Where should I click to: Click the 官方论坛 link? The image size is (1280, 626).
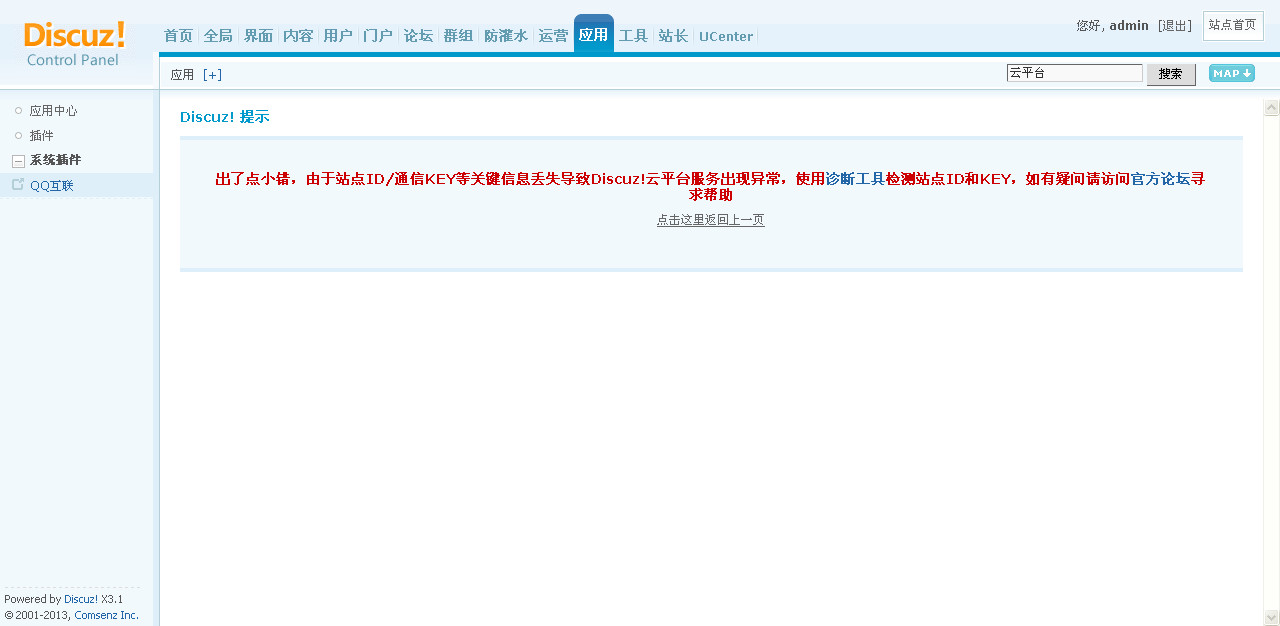pyautogui.click(x=1160, y=179)
